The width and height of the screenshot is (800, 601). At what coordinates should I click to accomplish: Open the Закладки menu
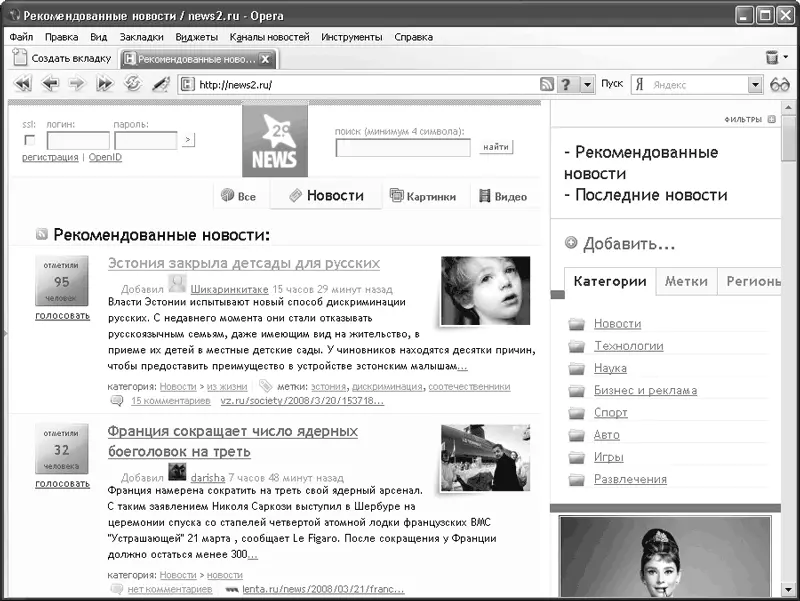141,37
